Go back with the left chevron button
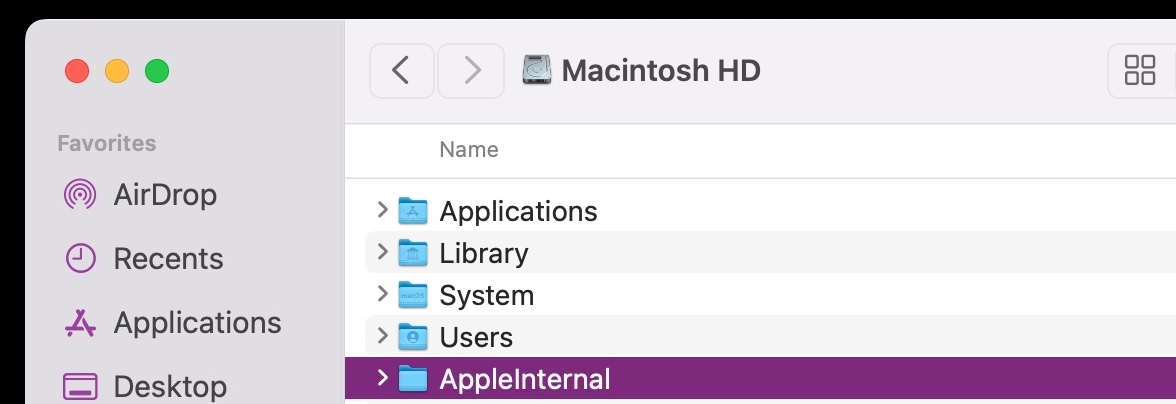This screenshot has width=1176, height=404. pos(401,71)
